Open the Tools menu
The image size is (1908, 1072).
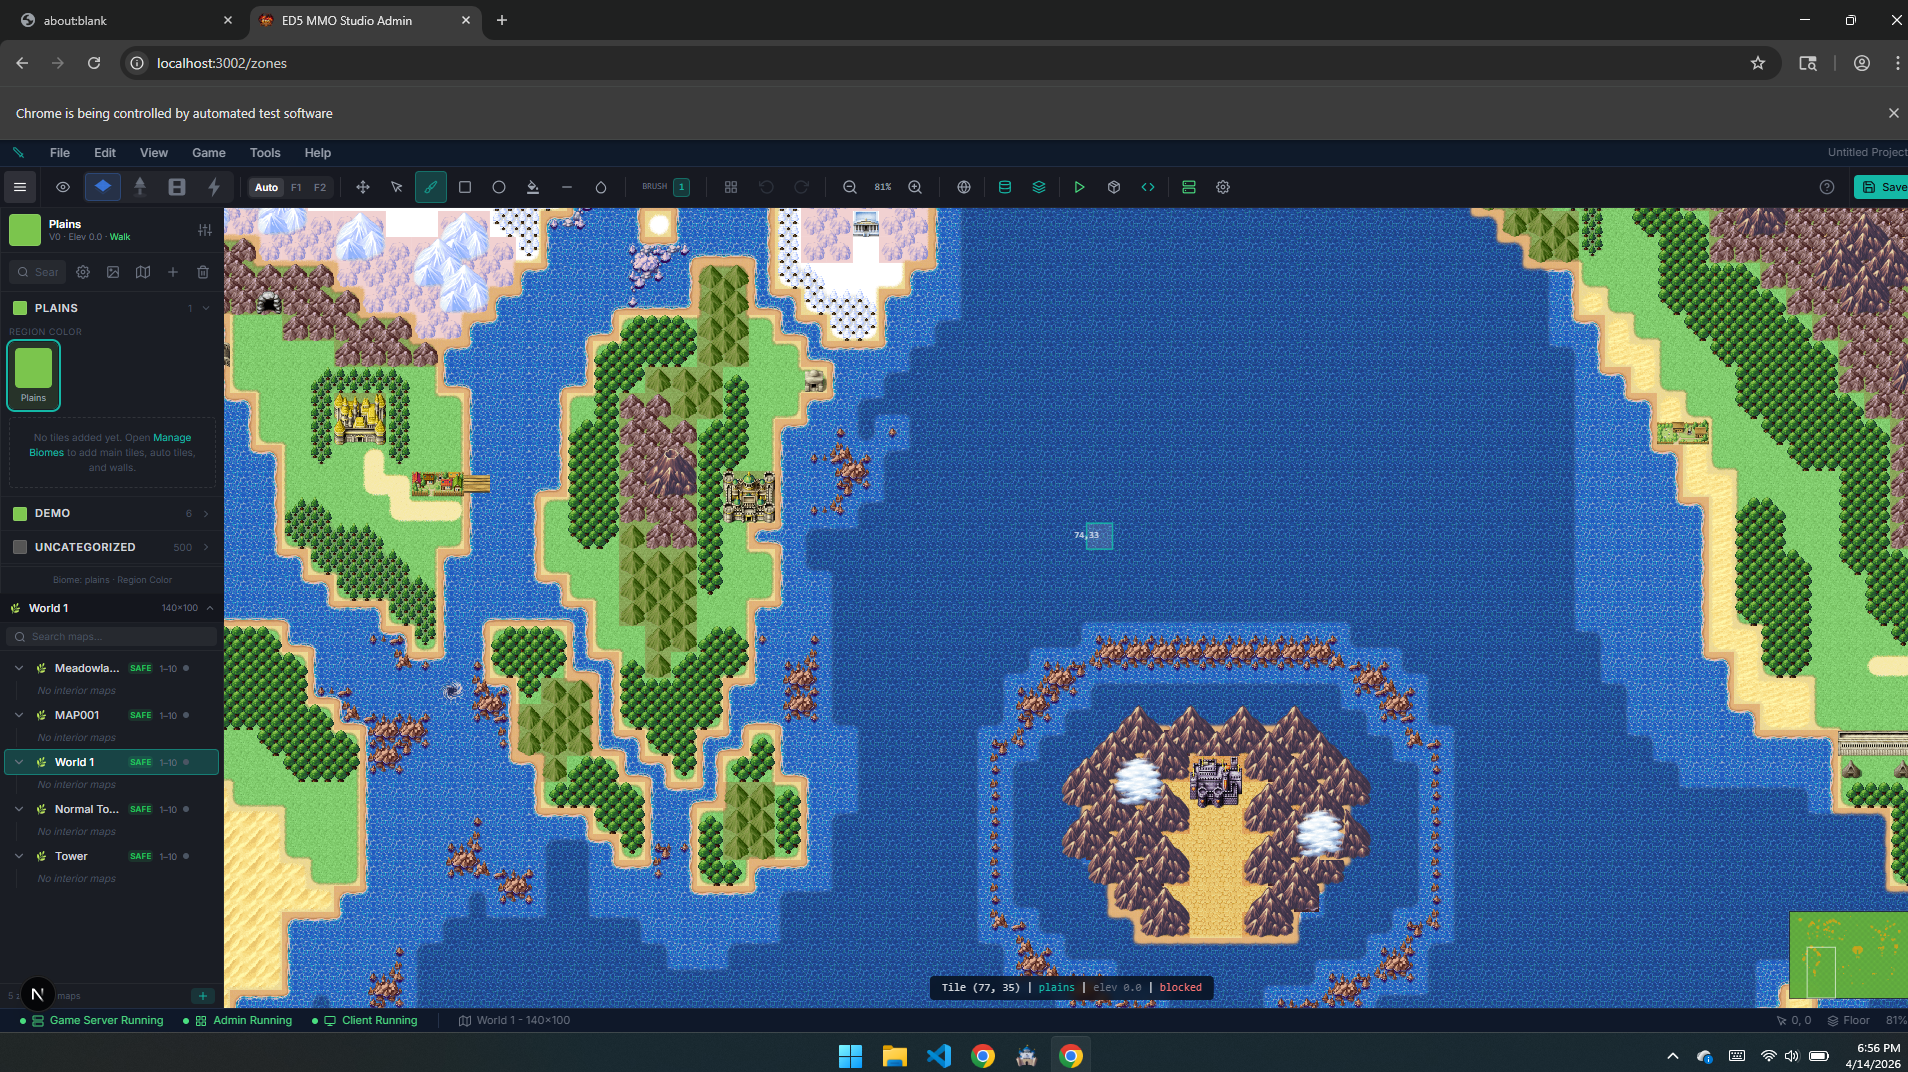[265, 153]
